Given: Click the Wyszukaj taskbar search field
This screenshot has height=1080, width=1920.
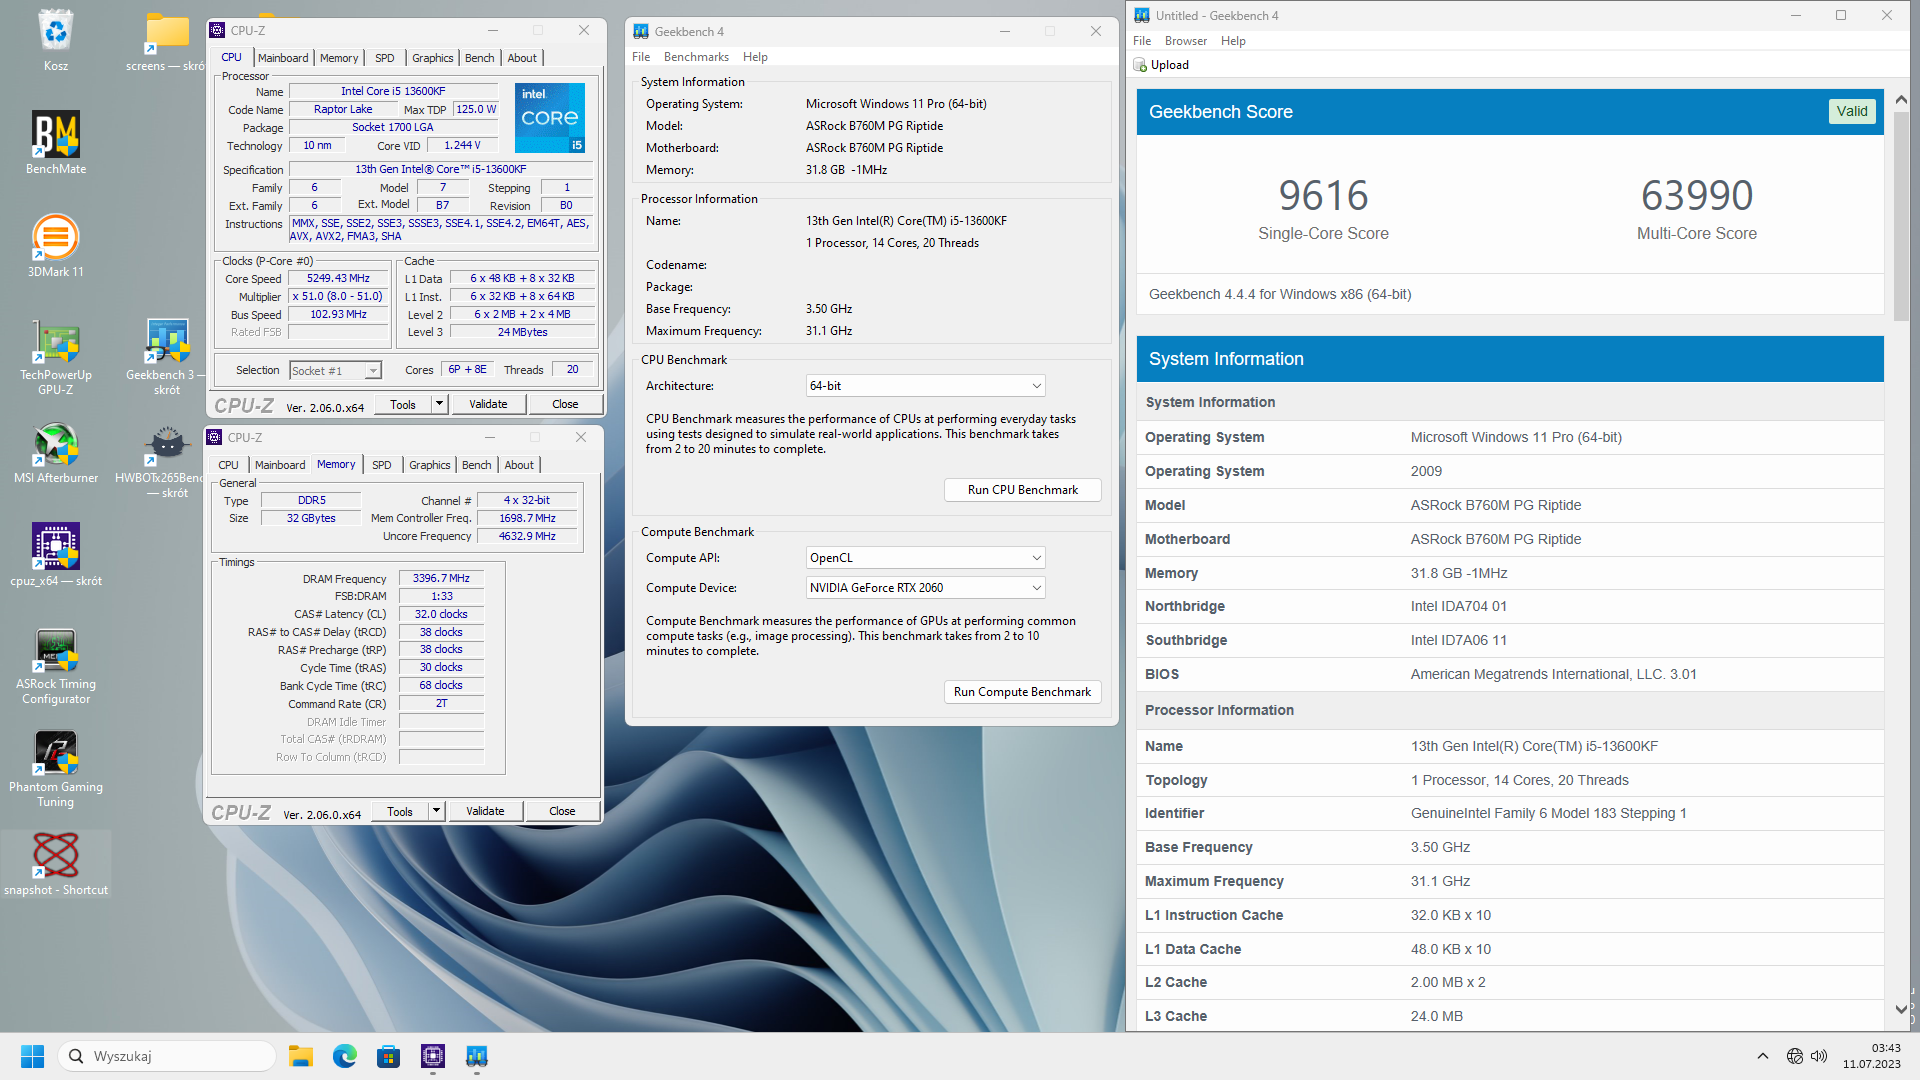Looking at the screenshot, I should tap(168, 1056).
